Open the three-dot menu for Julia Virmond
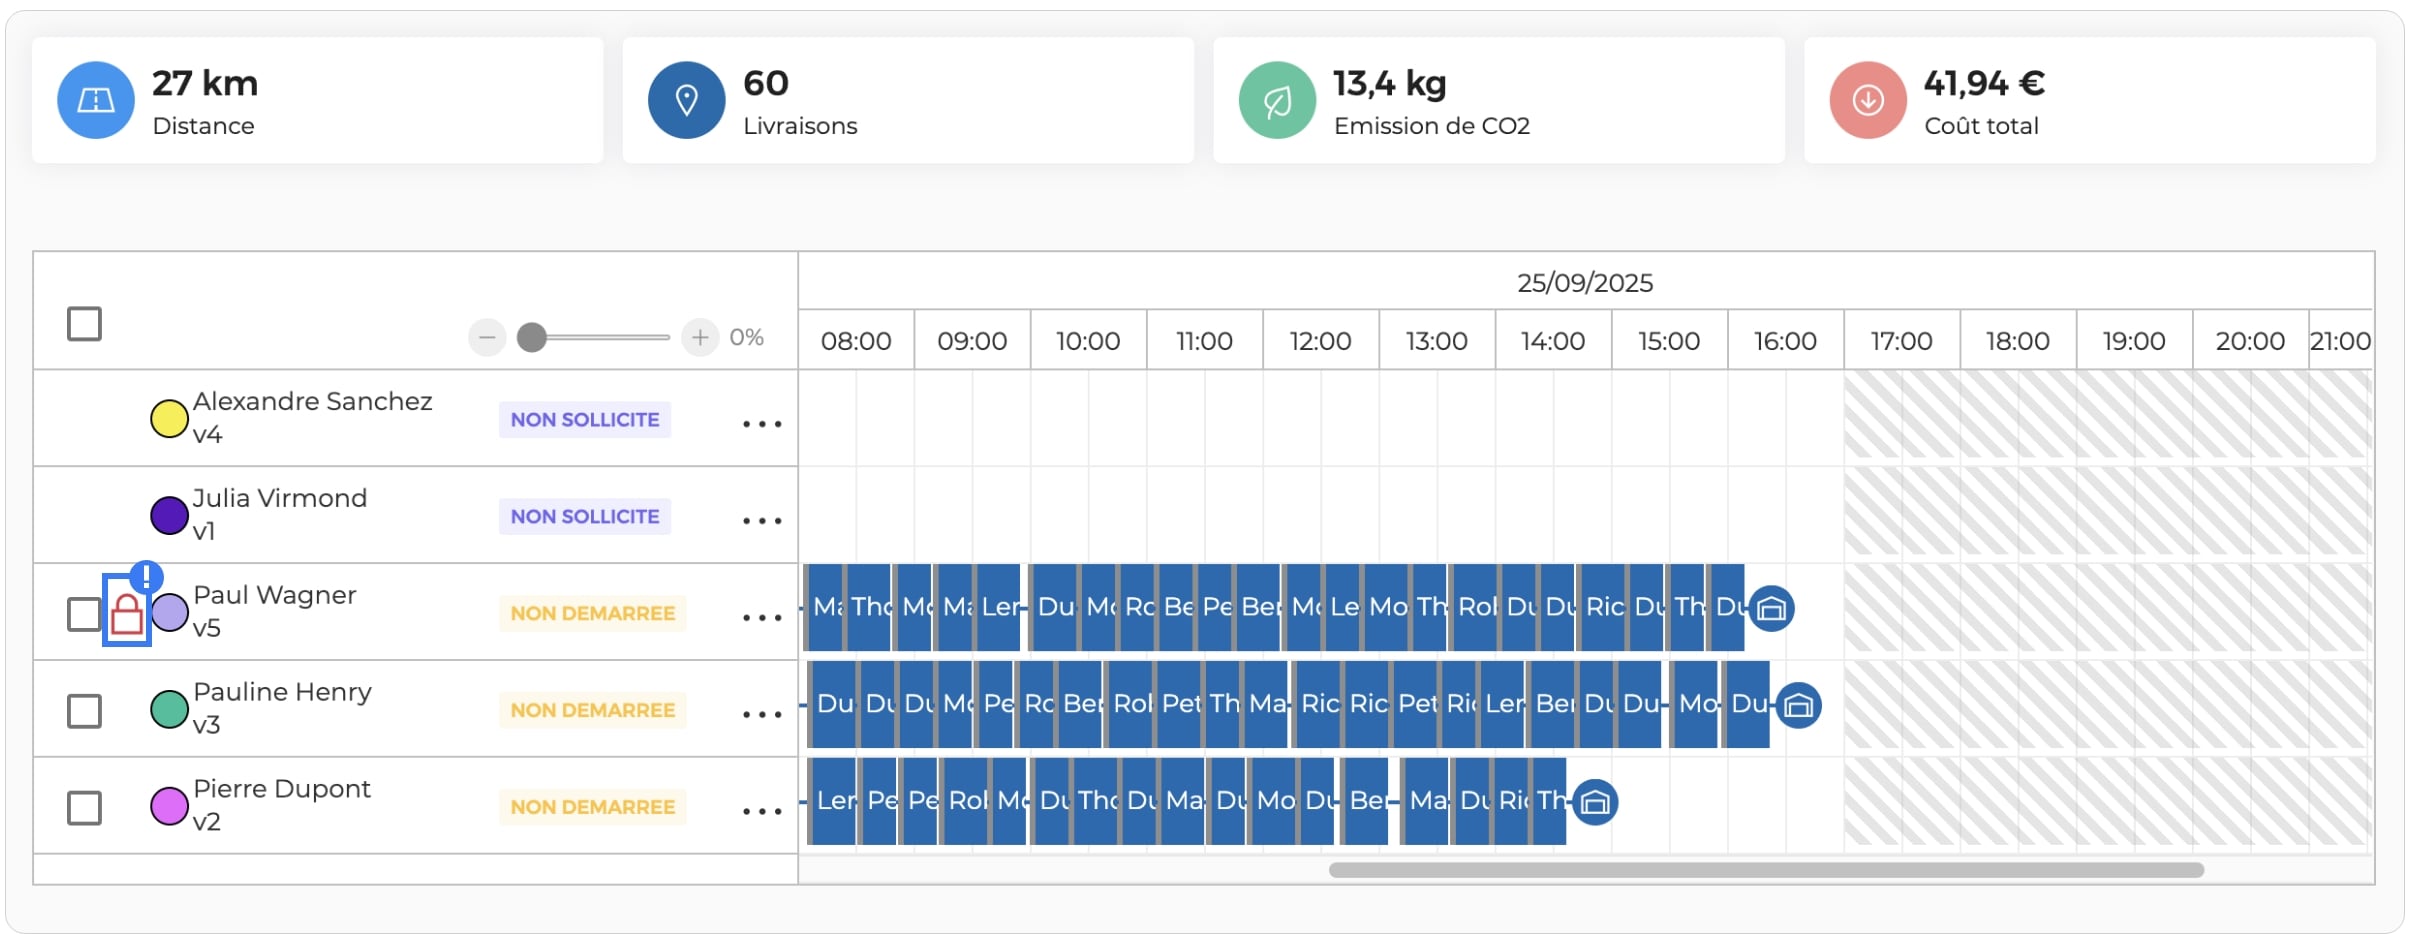Screen dimensions: 2410x941 coord(762,521)
